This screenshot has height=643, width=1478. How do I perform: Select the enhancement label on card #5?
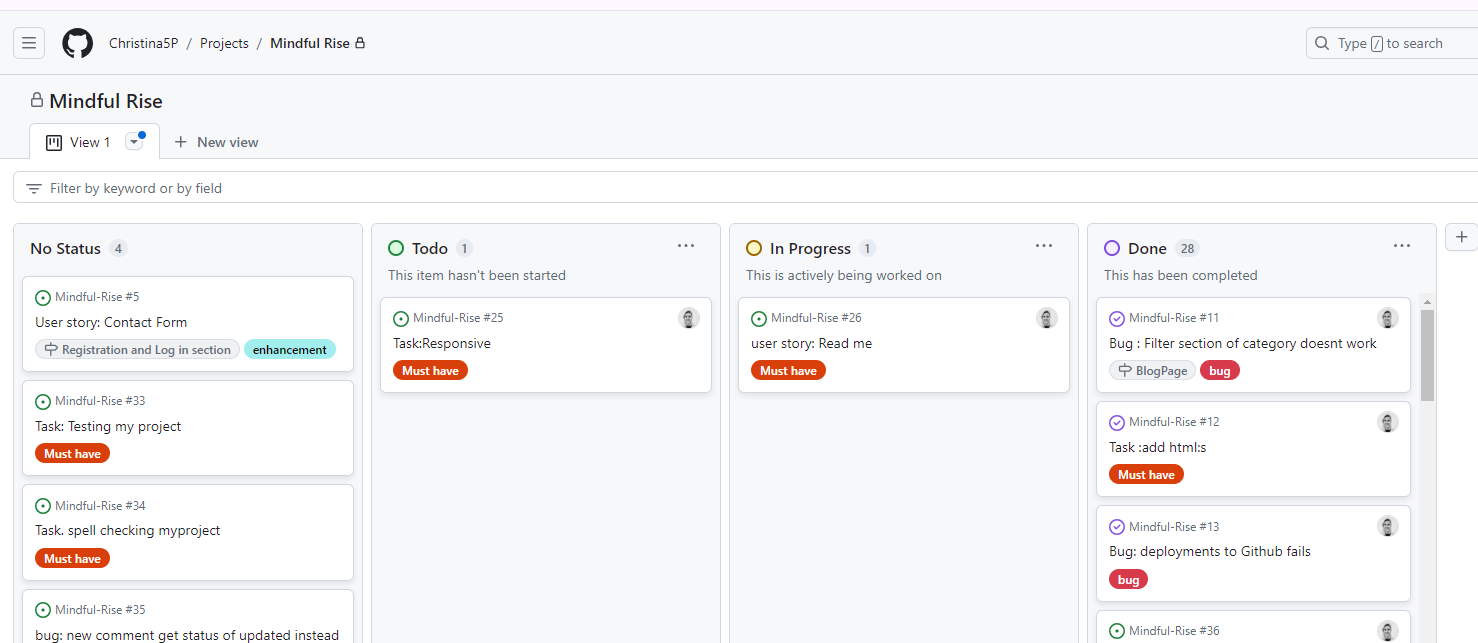290,349
